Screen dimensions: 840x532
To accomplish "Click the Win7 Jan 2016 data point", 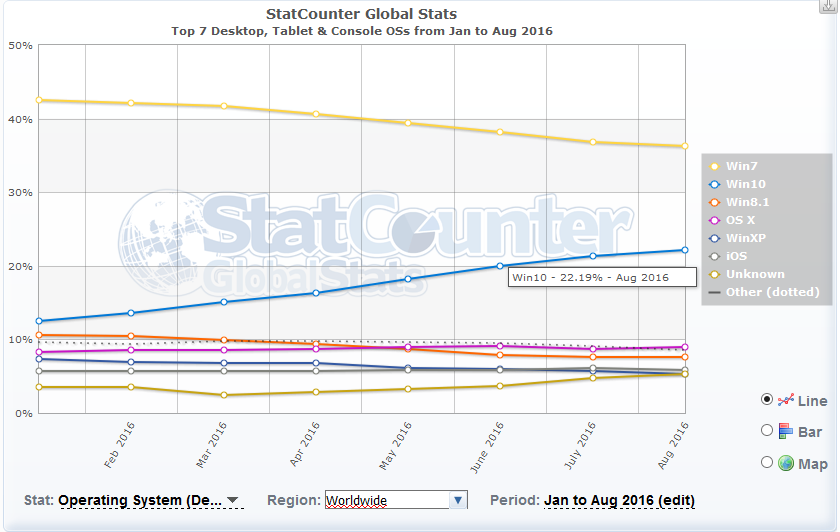I will 39,100.
